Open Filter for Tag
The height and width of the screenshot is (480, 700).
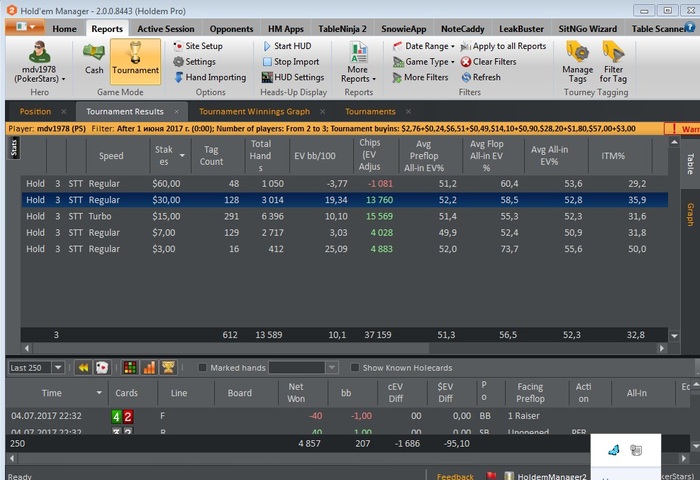613,62
